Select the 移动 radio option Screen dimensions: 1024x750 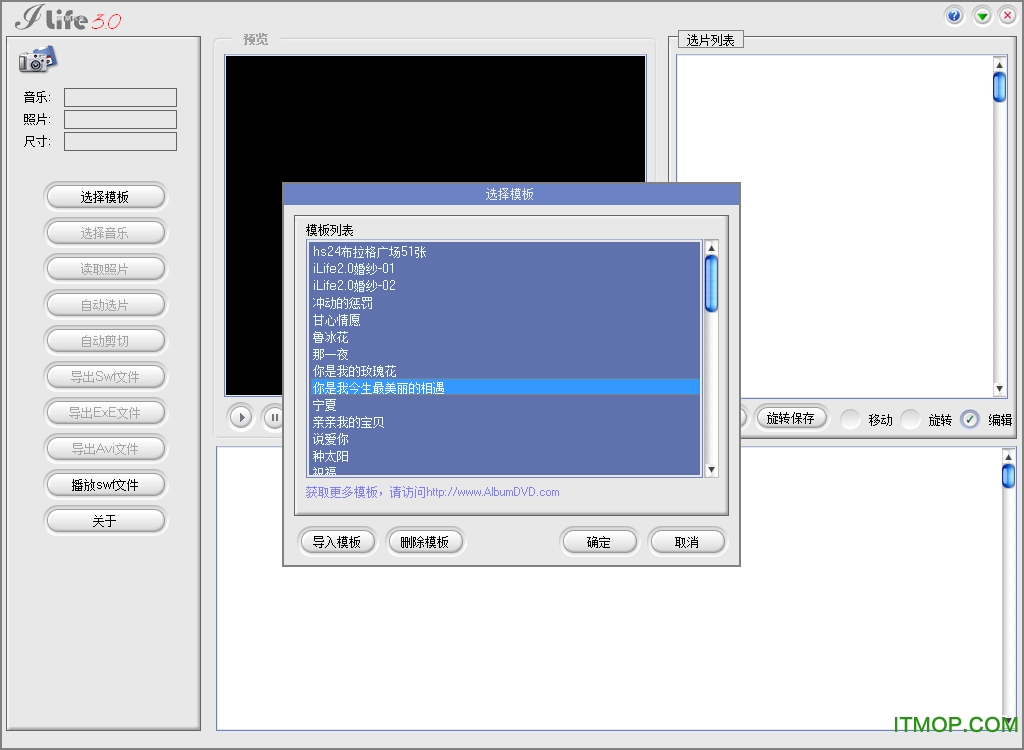850,419
